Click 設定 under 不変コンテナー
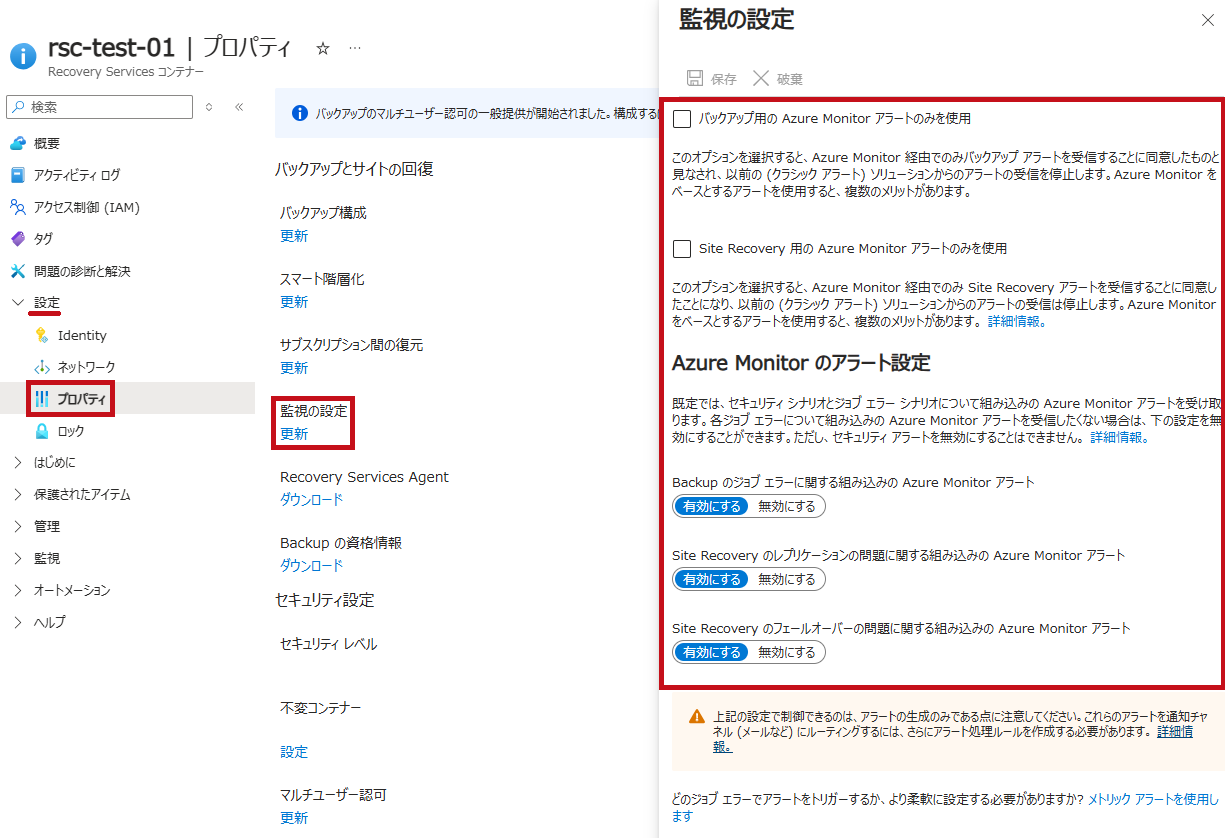Viewport: 1225px width, 838px height. (x=294, y=752)
